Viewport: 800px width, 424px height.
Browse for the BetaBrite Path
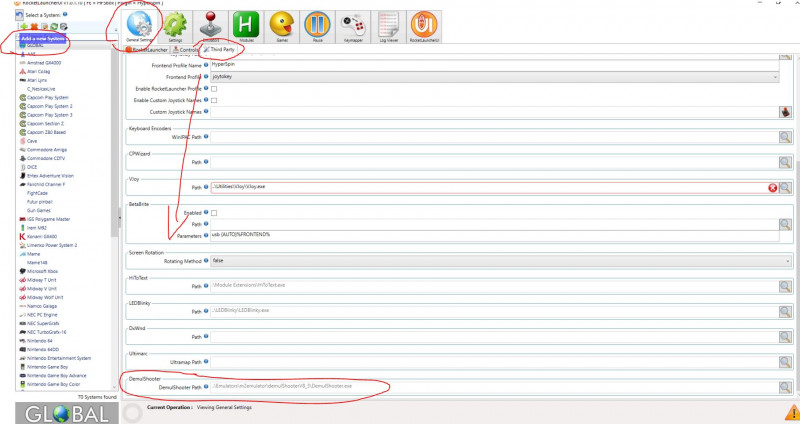point(785,224)
